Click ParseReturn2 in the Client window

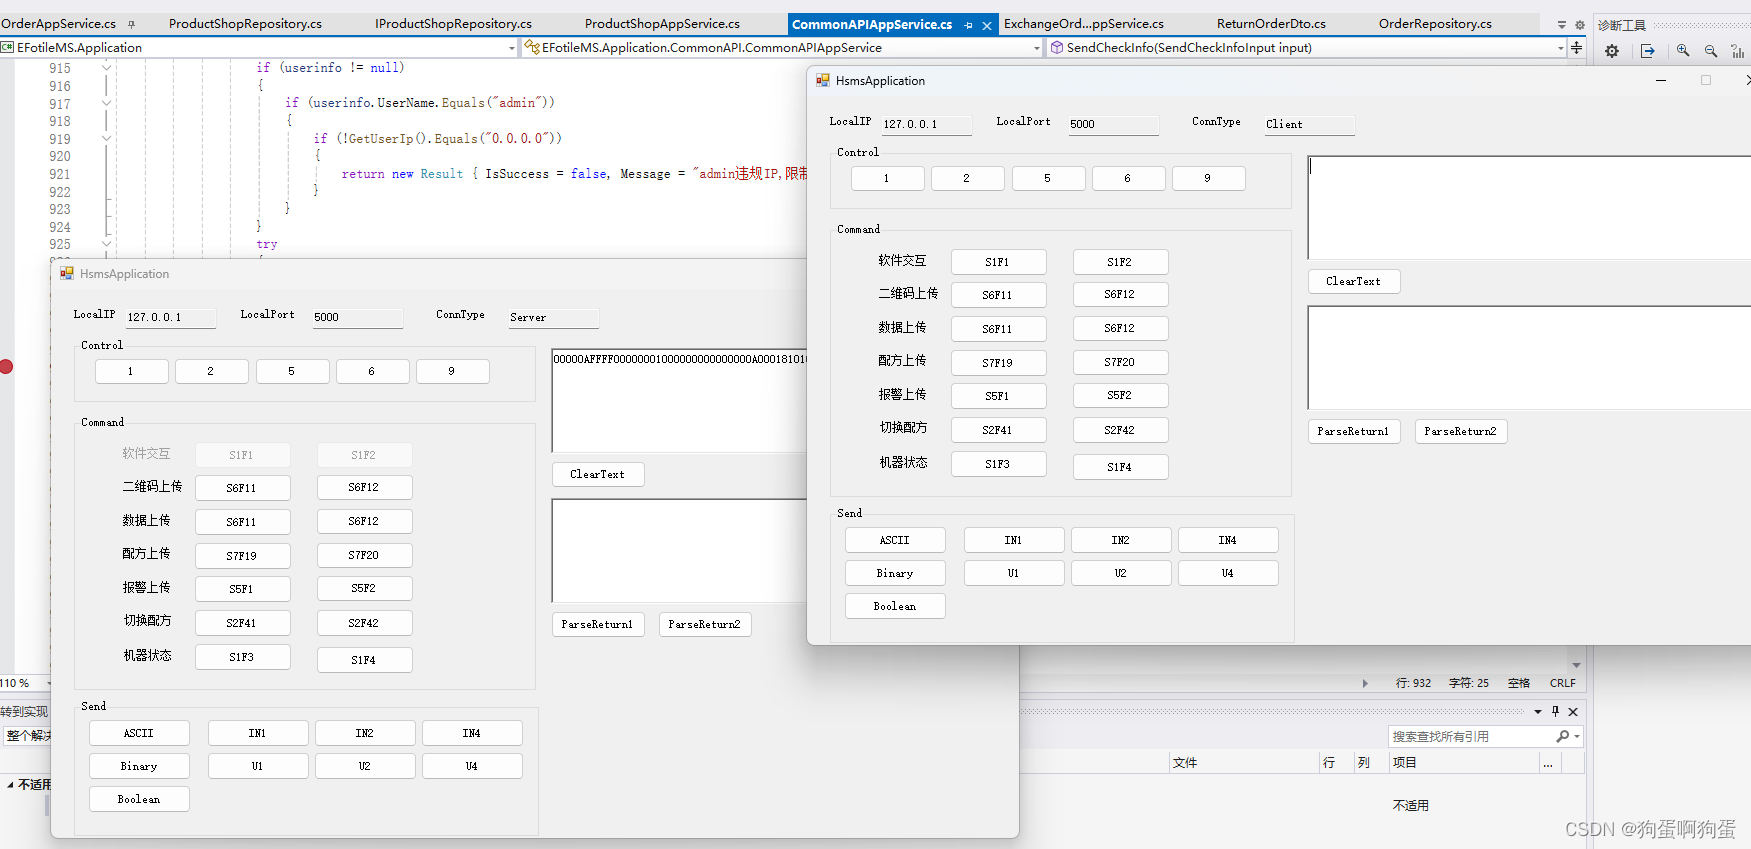pos(1461,431)
